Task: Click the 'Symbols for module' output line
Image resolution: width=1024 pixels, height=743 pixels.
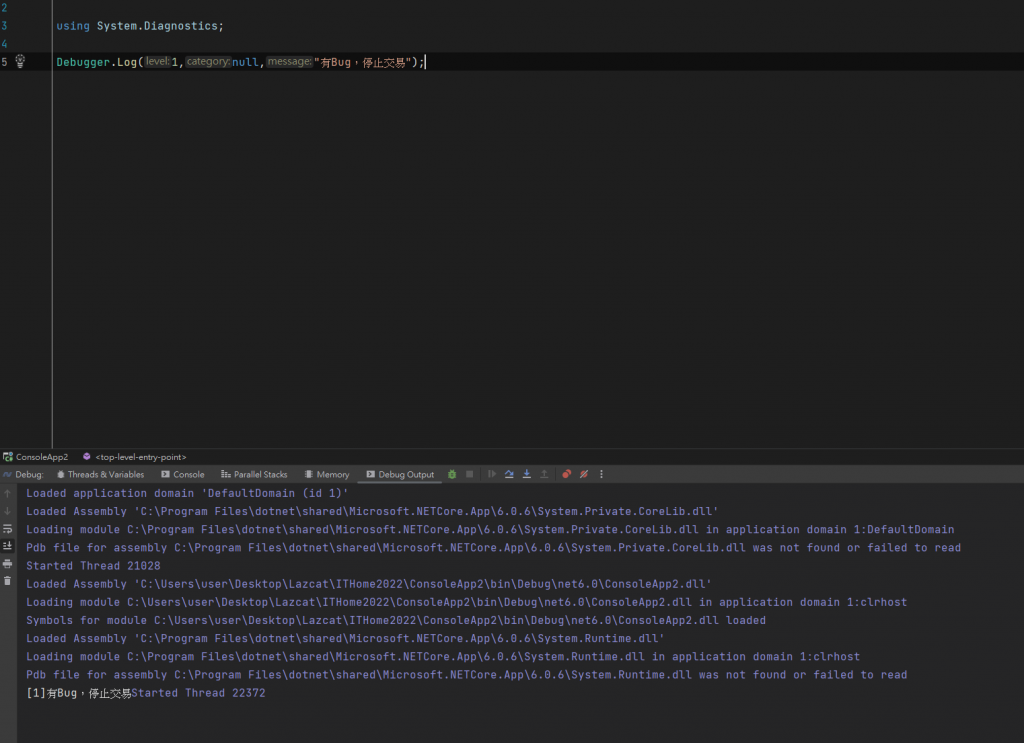Action: [x=396, y=620]
